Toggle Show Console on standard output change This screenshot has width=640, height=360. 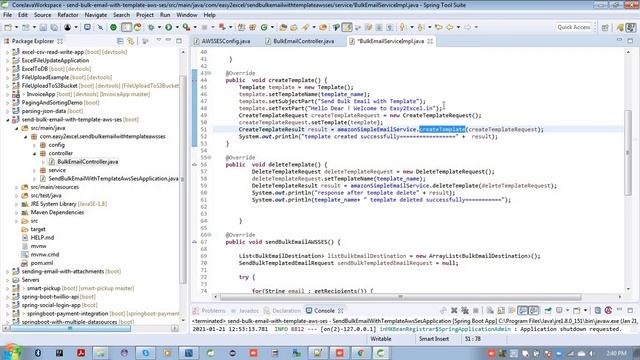point(522,311)
